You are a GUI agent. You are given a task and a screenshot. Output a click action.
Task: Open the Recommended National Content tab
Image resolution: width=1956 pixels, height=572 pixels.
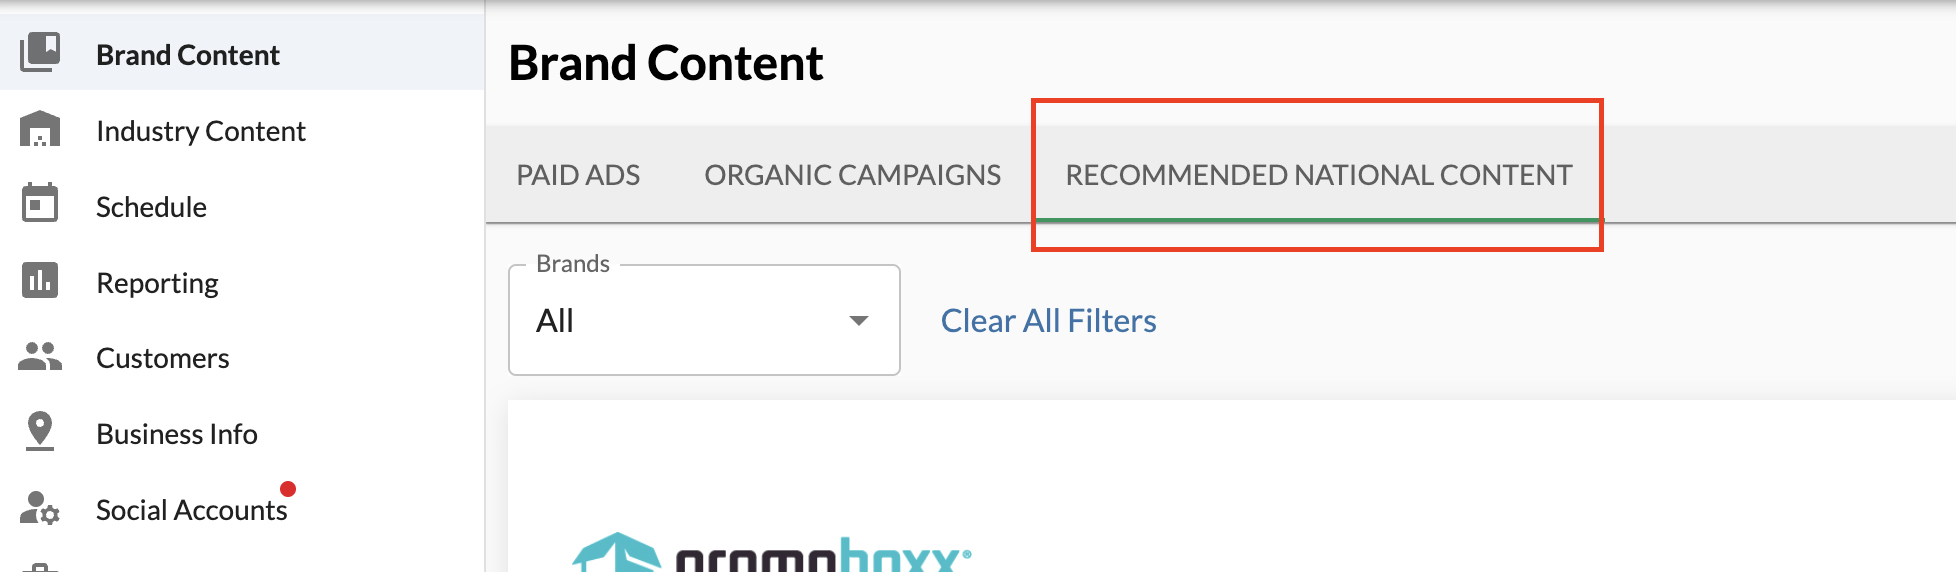[1318, 175]
